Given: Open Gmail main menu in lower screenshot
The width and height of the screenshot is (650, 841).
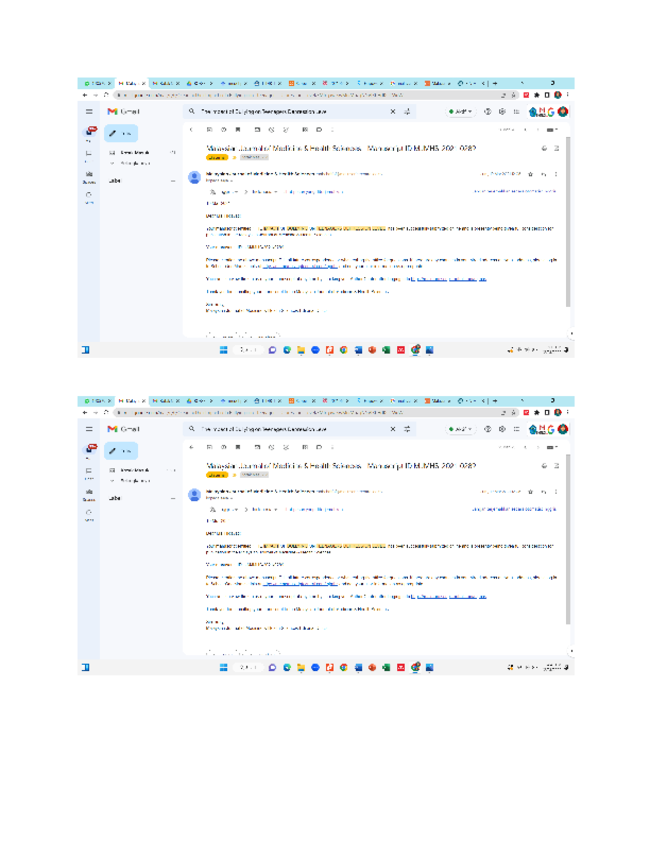Looking at the screenshot, I should (89, 429).
